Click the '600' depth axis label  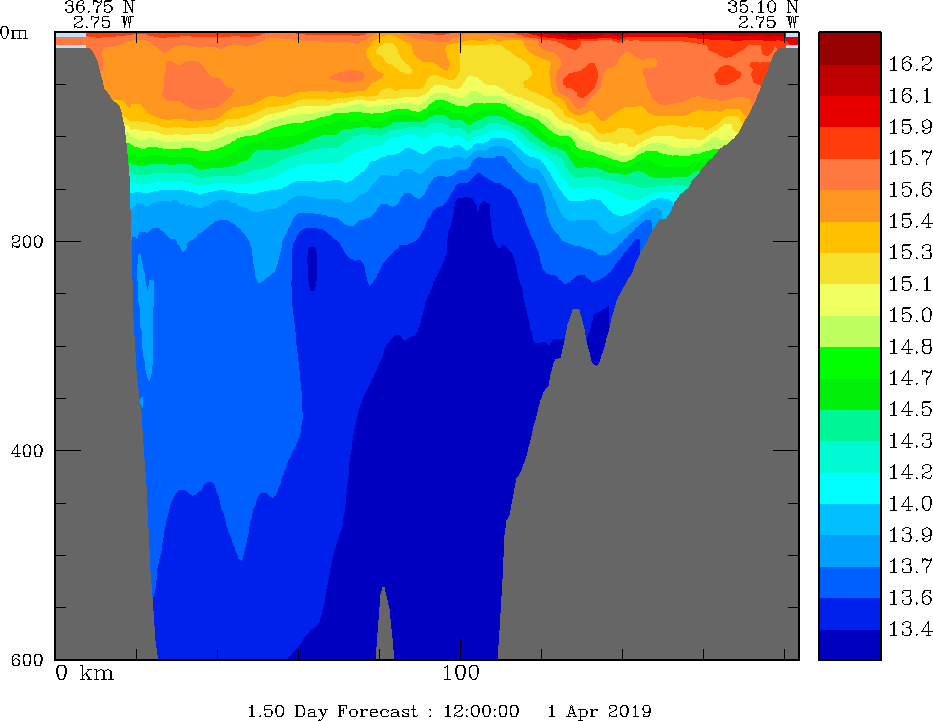click(x=20, y=659)
